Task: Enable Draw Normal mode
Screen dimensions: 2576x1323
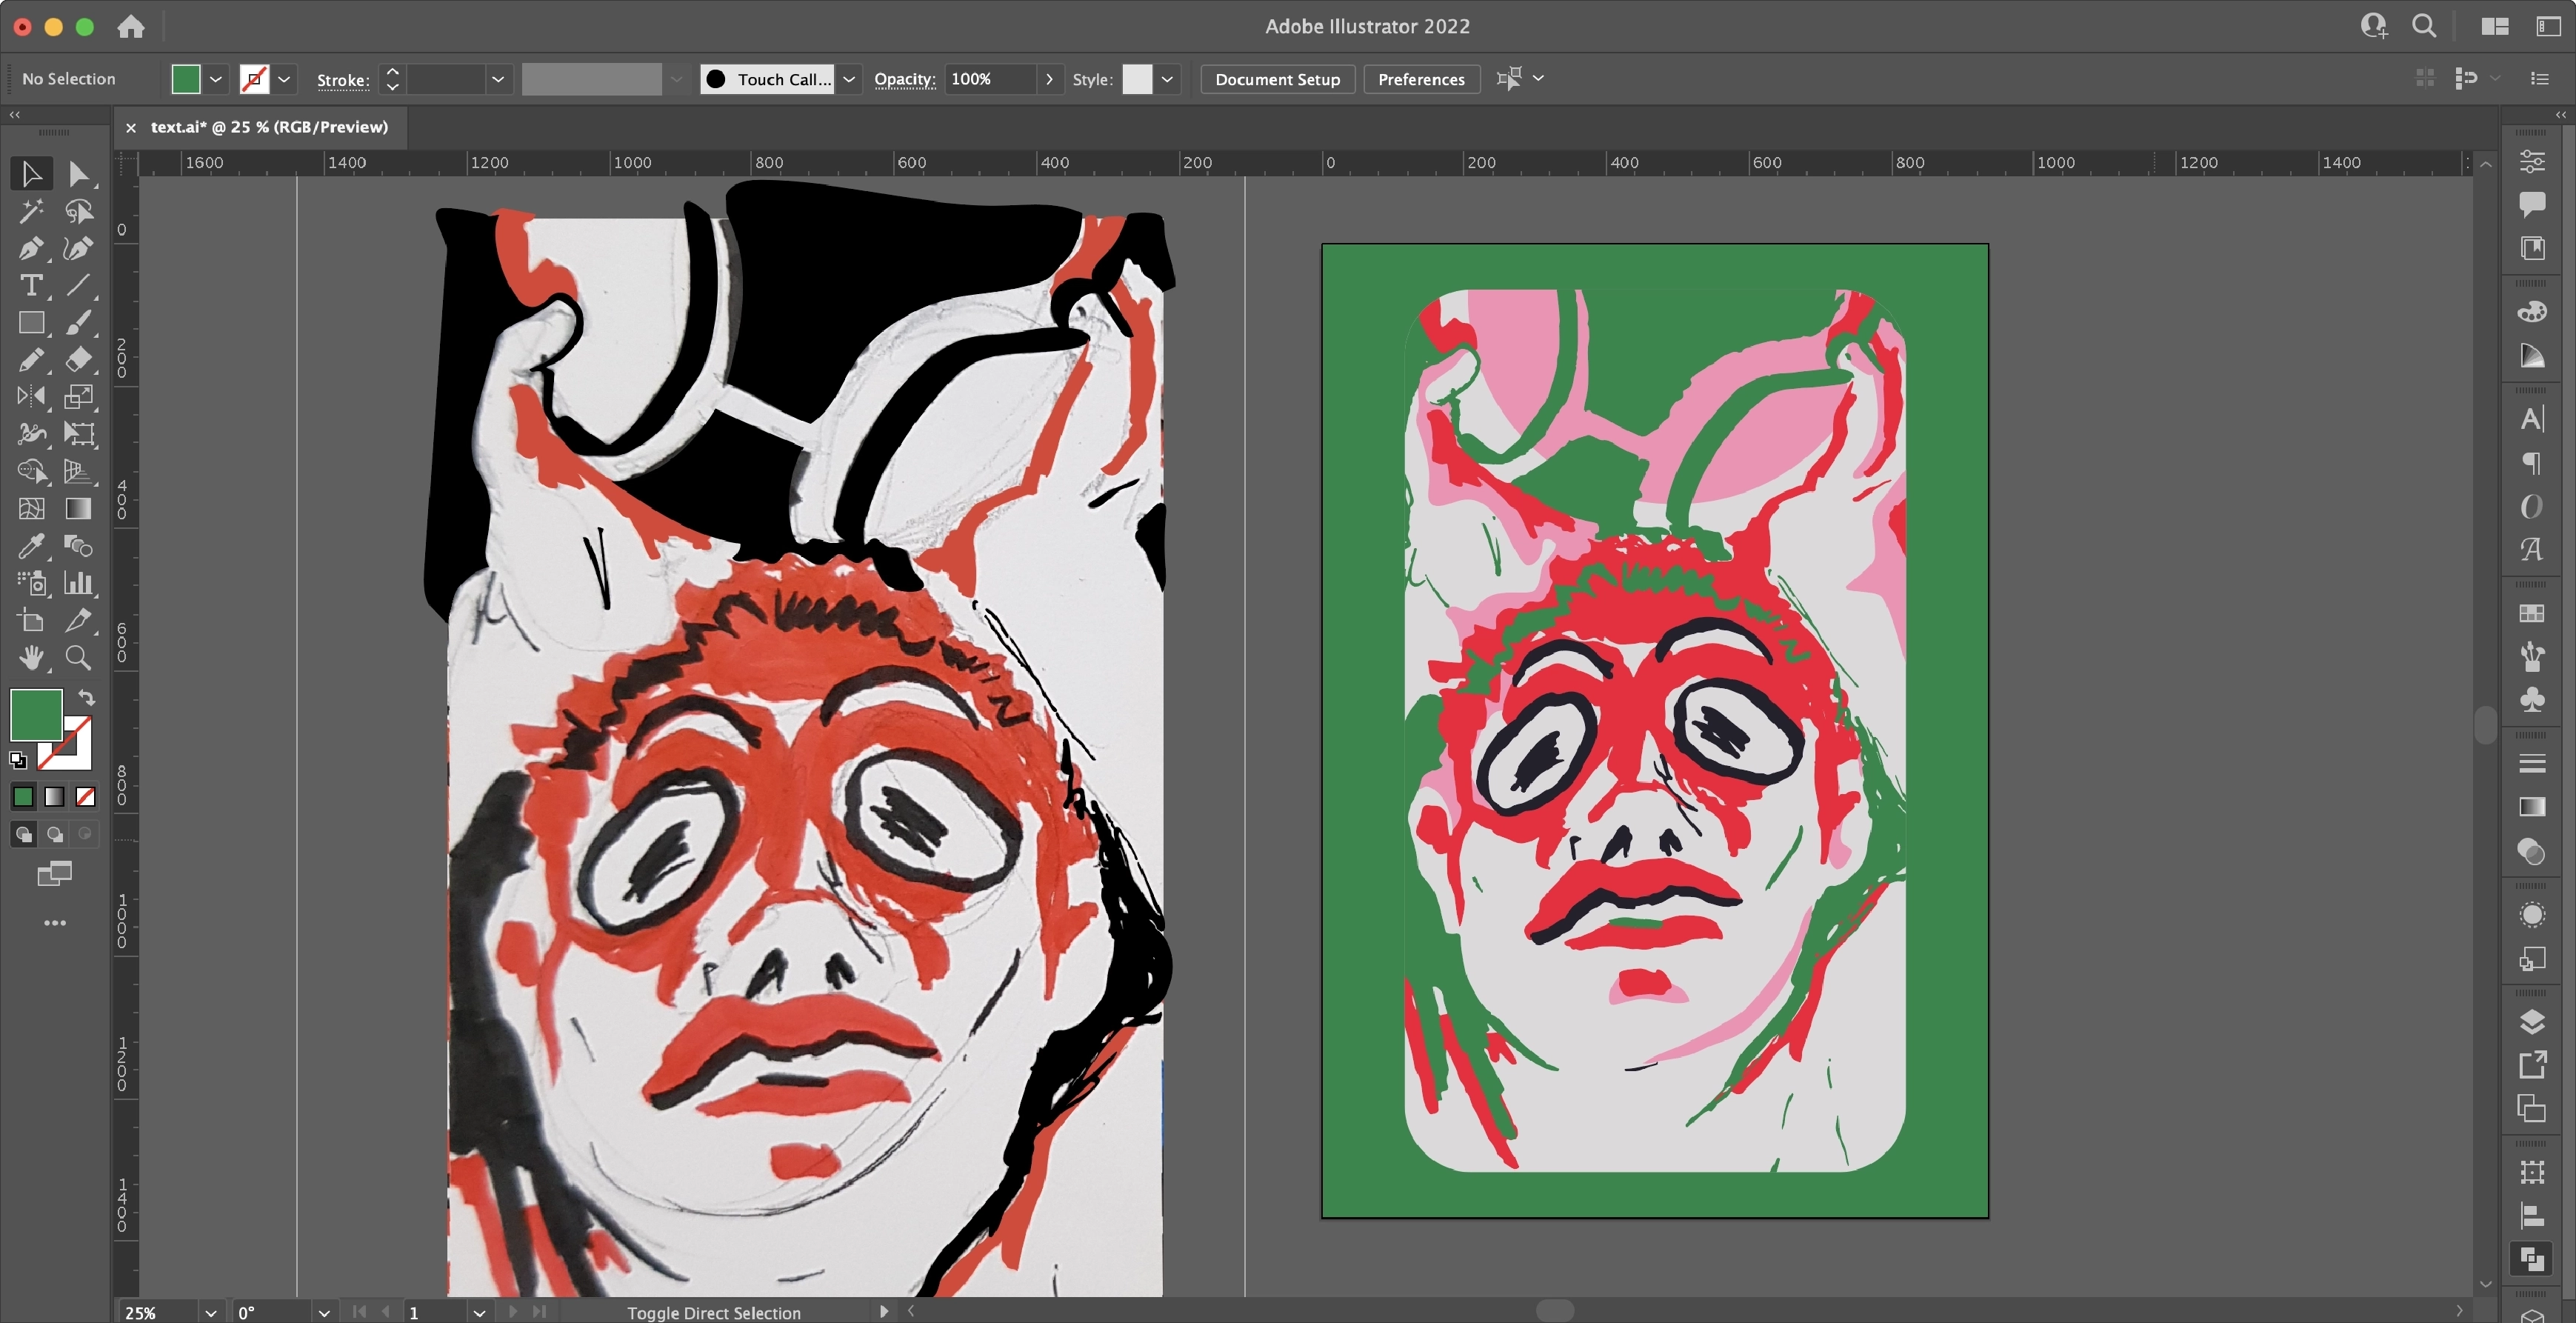Action: pos(23,834)
